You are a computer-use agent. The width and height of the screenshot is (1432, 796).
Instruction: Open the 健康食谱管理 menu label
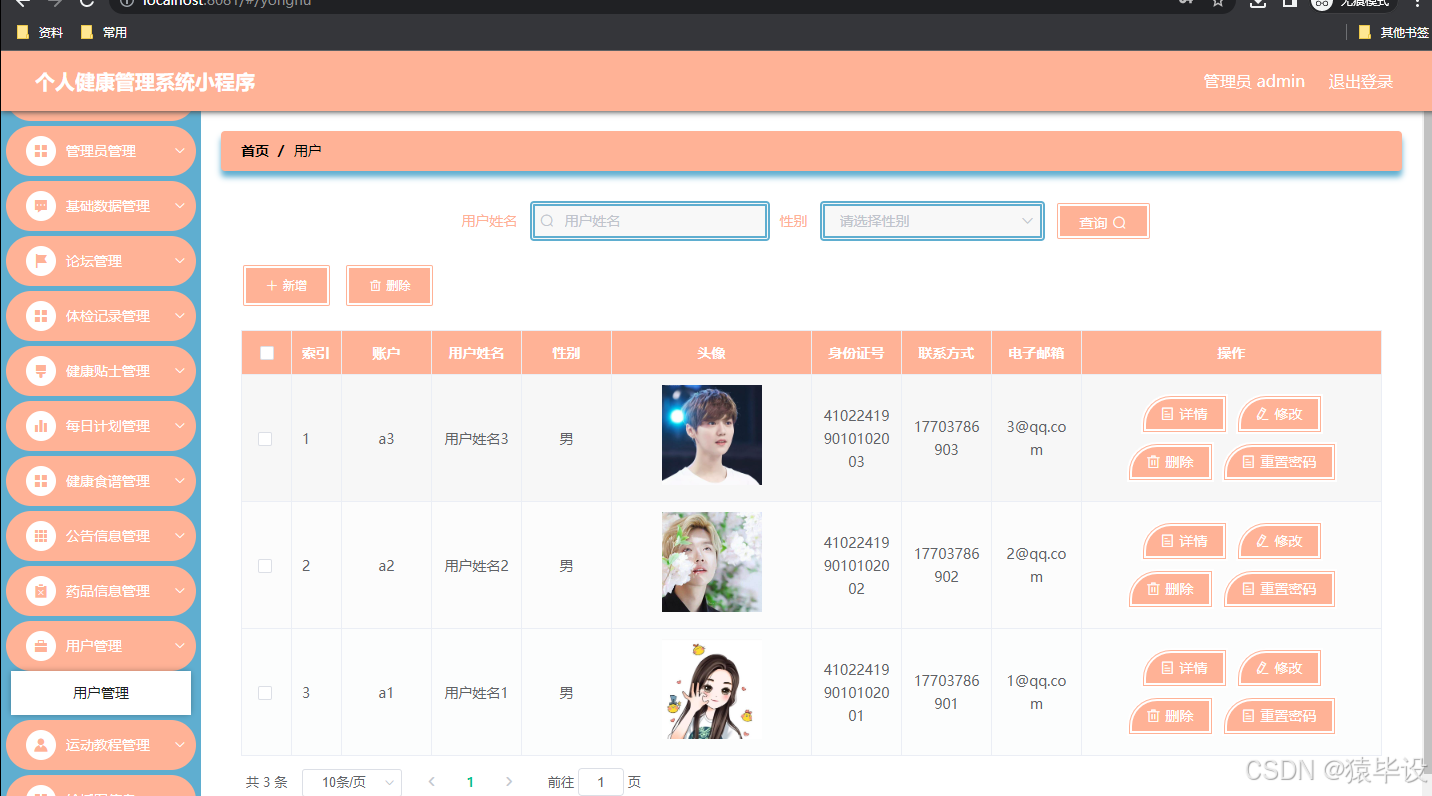(108, 481)
